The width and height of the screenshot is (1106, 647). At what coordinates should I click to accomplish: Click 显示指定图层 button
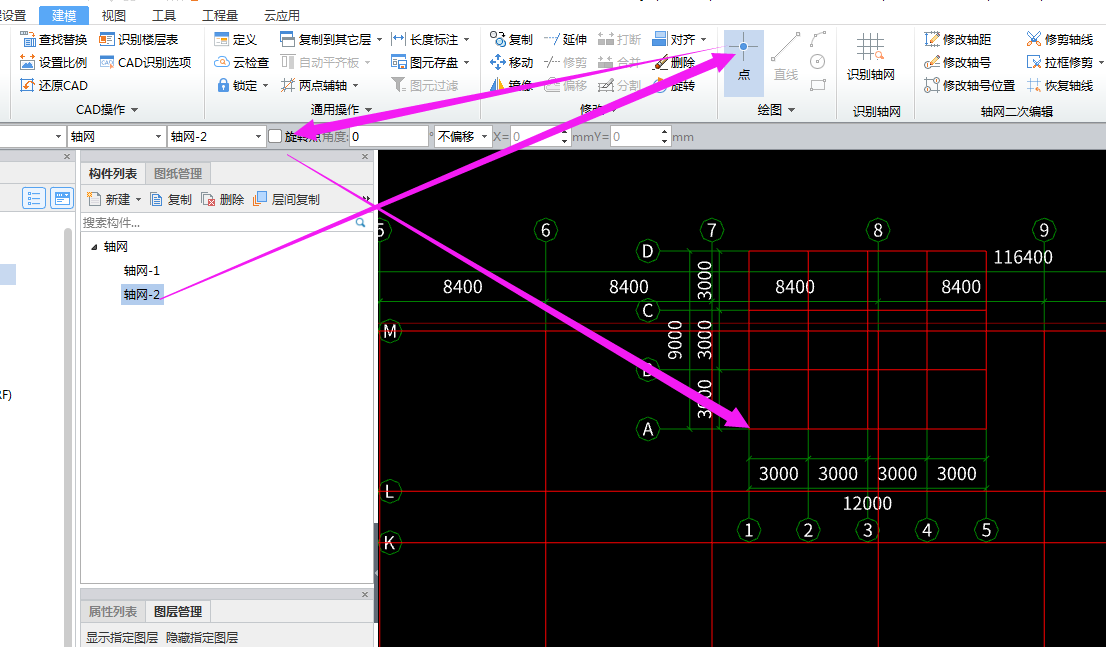coord(122,638)
